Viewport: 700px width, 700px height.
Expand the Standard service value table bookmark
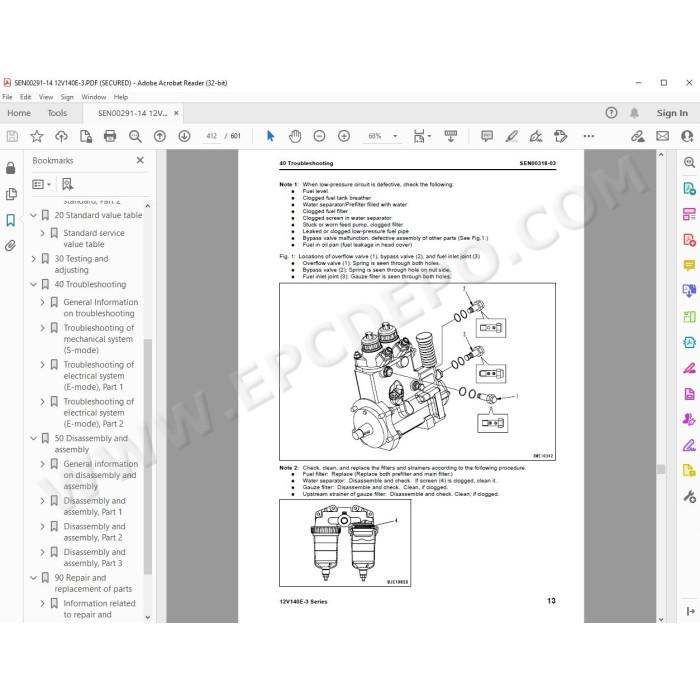tap(42, 233)
